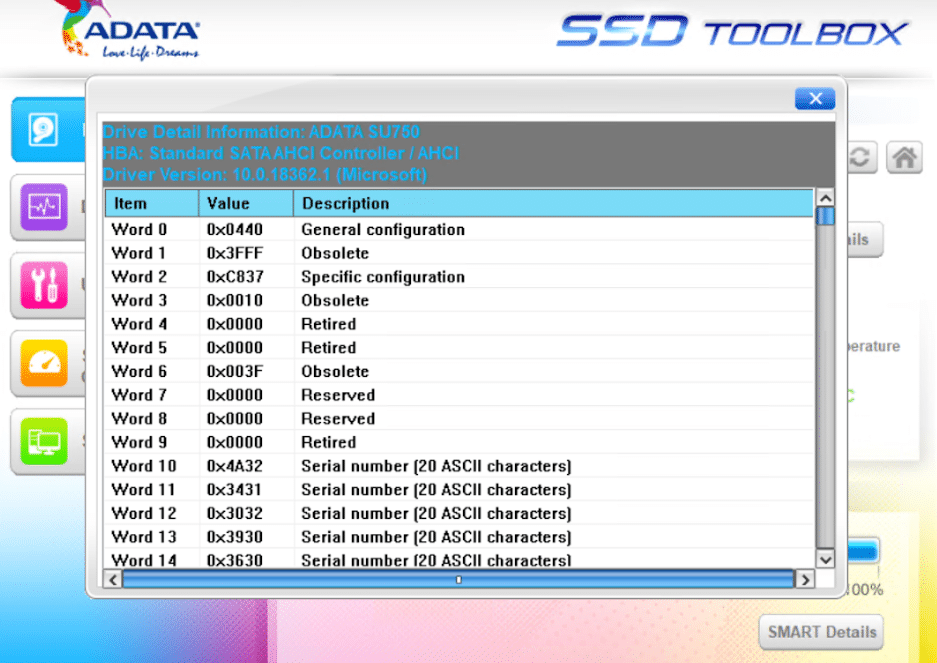The image size is (937, 663).
Task: Click the horizontal scrollbar thumb
Action: tap(458, 579)
